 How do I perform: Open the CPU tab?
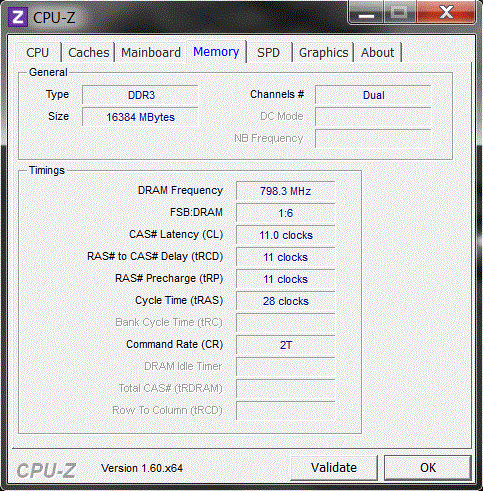tap(37, 53)
